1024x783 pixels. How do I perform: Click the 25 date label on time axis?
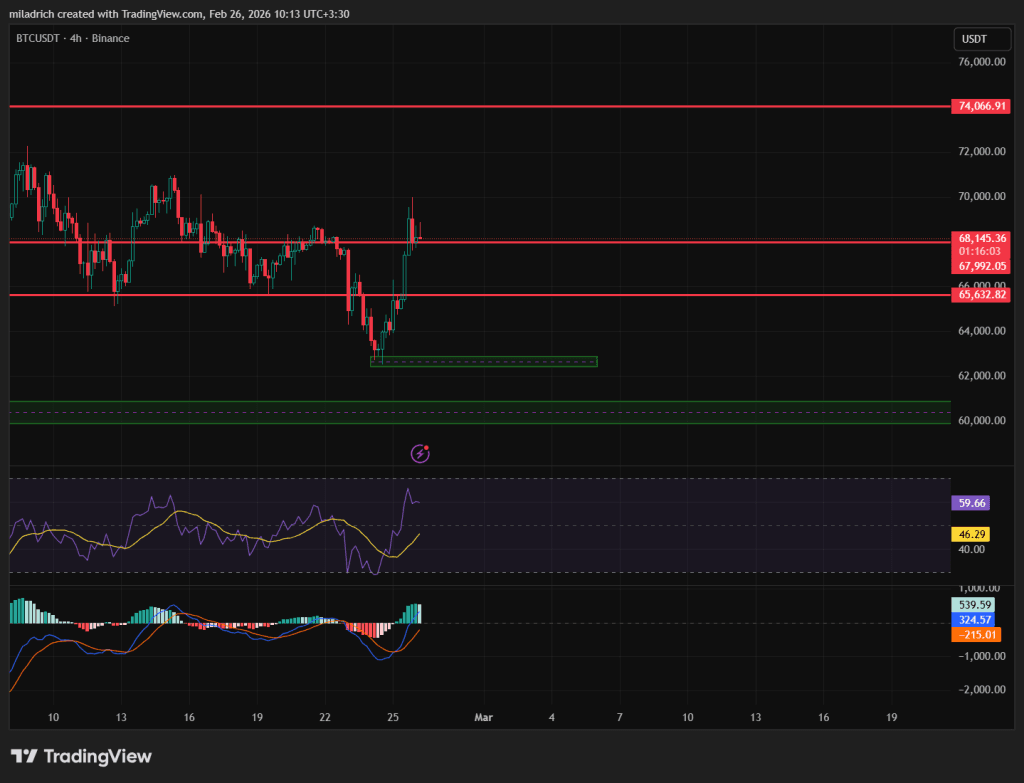tap(393, 717)
